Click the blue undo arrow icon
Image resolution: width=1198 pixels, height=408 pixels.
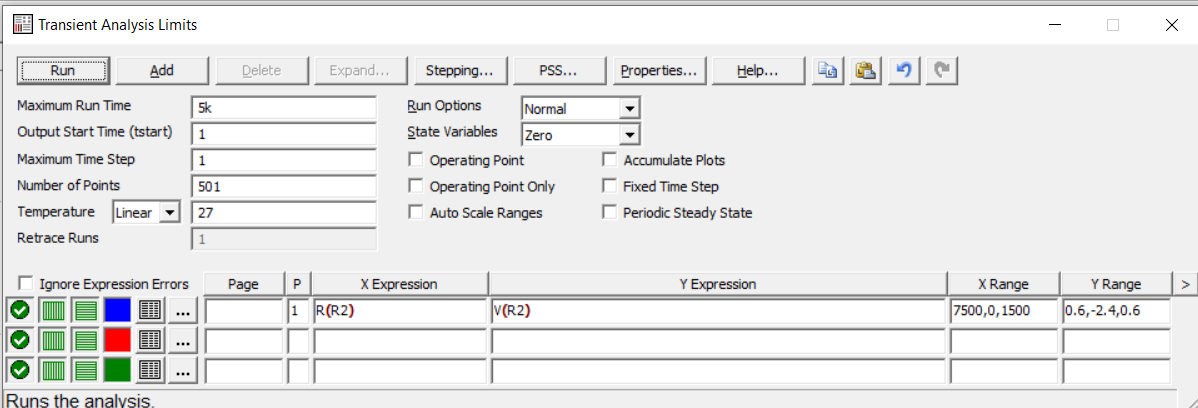click(904, 71)
